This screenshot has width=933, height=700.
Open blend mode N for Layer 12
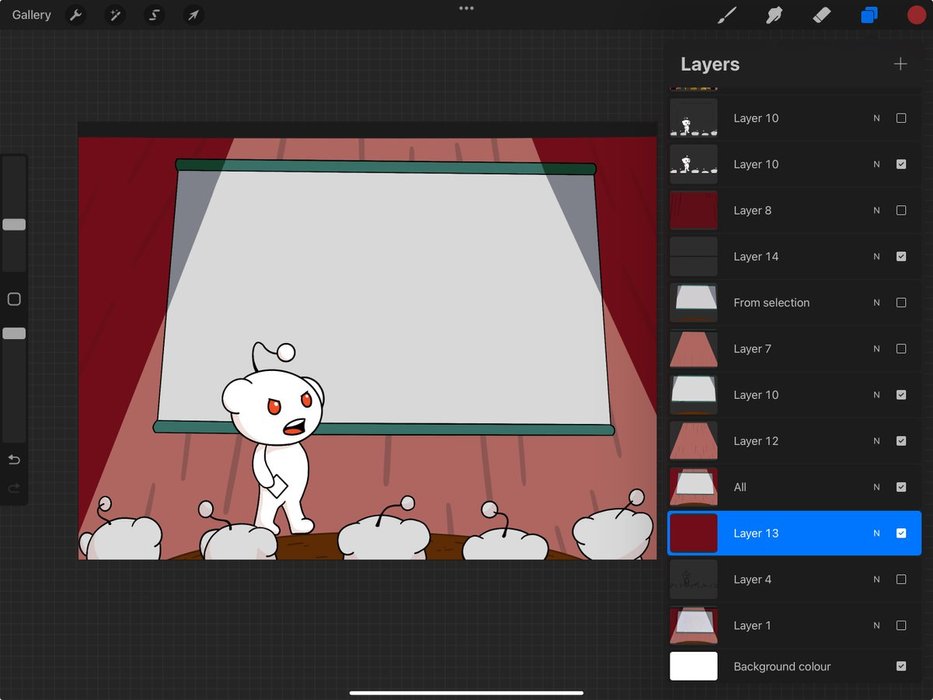click(877, 441)
